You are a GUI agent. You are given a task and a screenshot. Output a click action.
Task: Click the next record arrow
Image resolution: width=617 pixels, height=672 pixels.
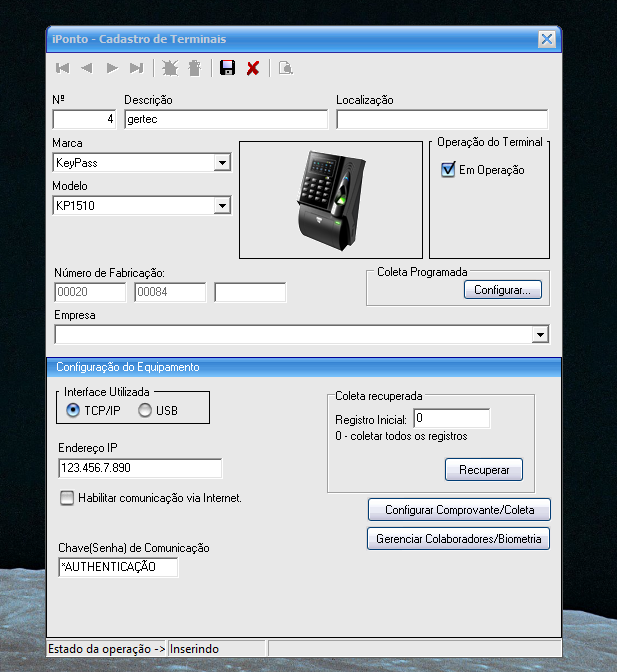(x=111, y=68)
